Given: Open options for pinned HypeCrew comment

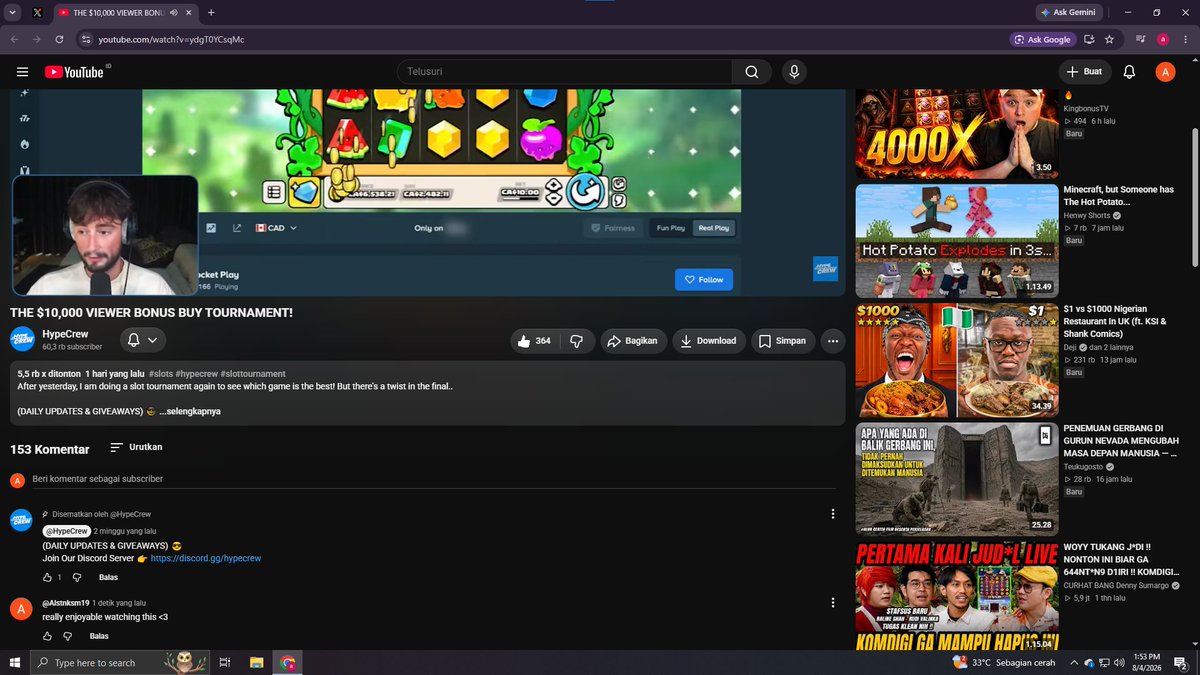Looking at the screenshot, I should click(833, 514).
